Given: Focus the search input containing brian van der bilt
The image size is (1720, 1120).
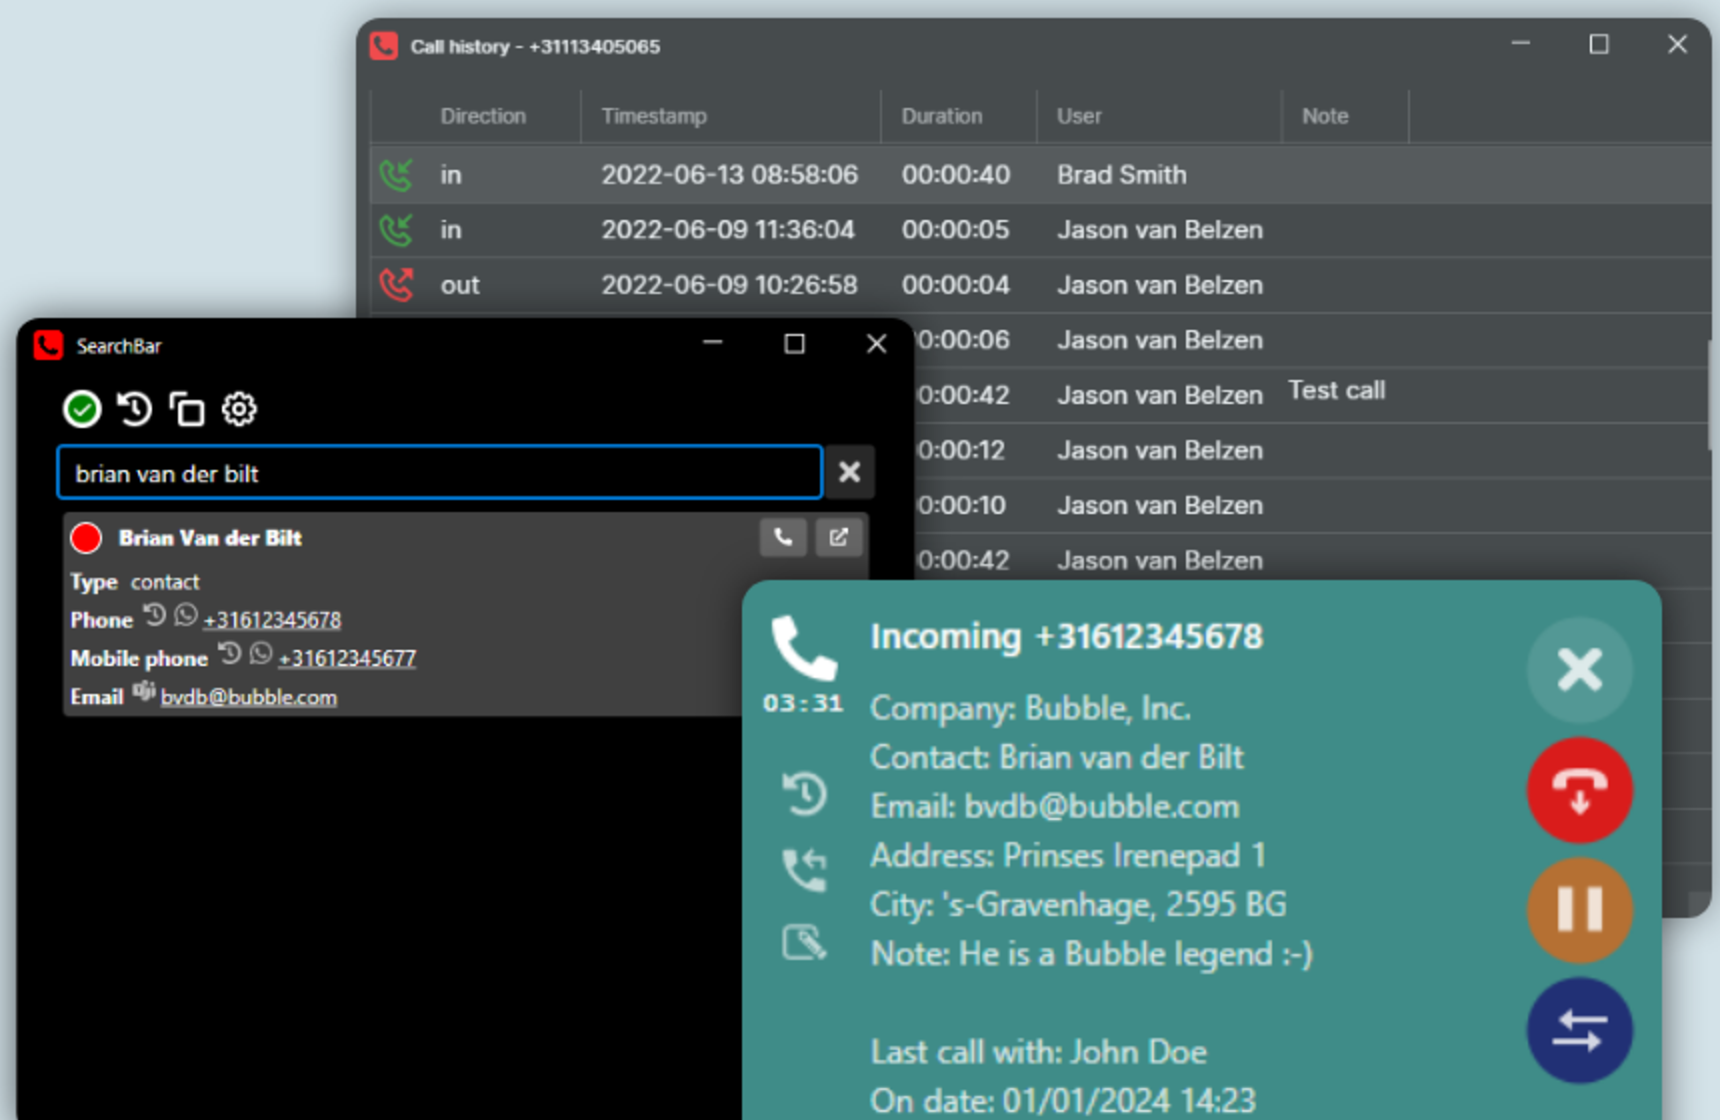Looking at the screenshot, I should click(x=440, y=472).
